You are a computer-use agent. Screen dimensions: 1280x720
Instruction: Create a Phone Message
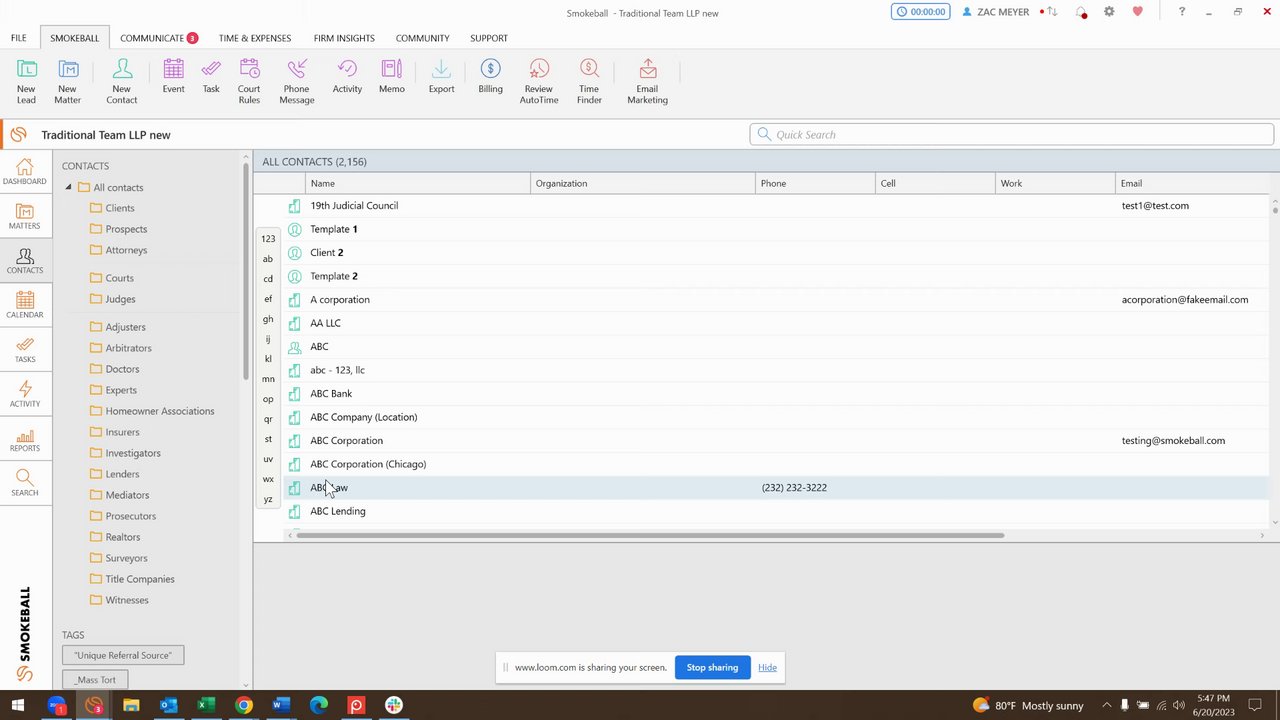297,81
